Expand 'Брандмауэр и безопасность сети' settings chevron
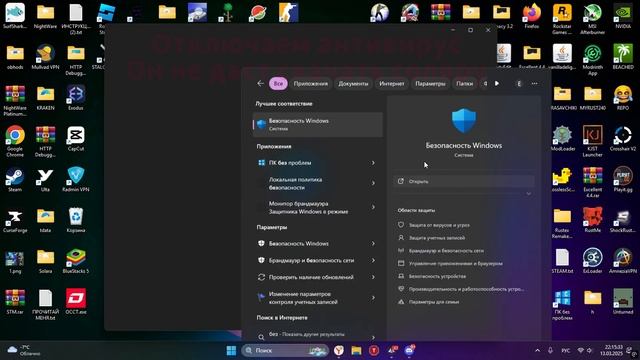Image resolution: width=640 pixels, height=360 pixels. pos(373,260)
